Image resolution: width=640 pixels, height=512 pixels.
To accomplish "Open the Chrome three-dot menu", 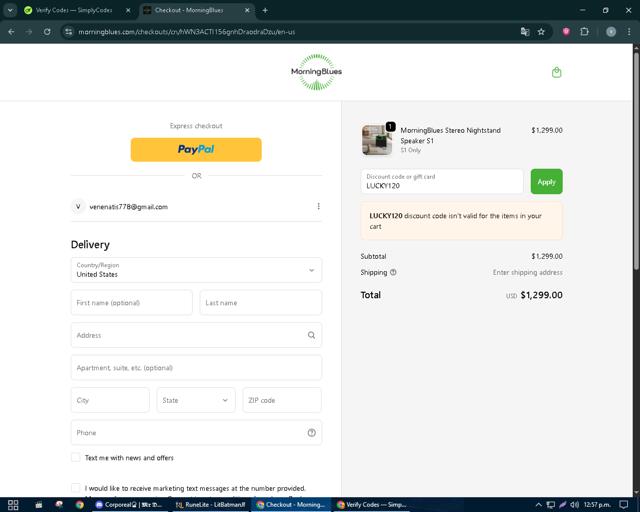I will click(x=629, y=32).
